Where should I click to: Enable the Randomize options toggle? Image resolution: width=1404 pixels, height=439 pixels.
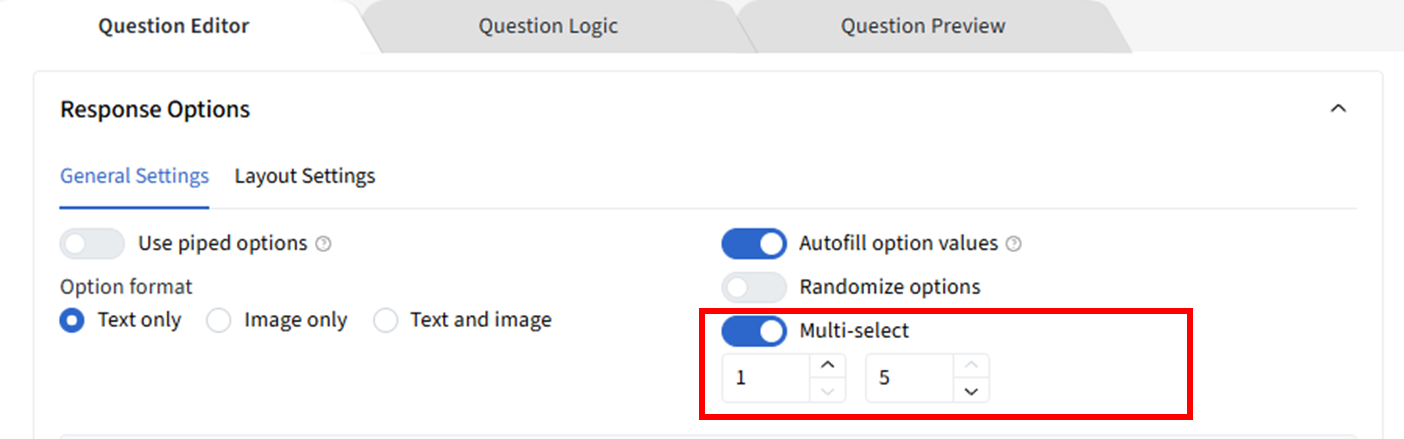(x=754, y=287)
